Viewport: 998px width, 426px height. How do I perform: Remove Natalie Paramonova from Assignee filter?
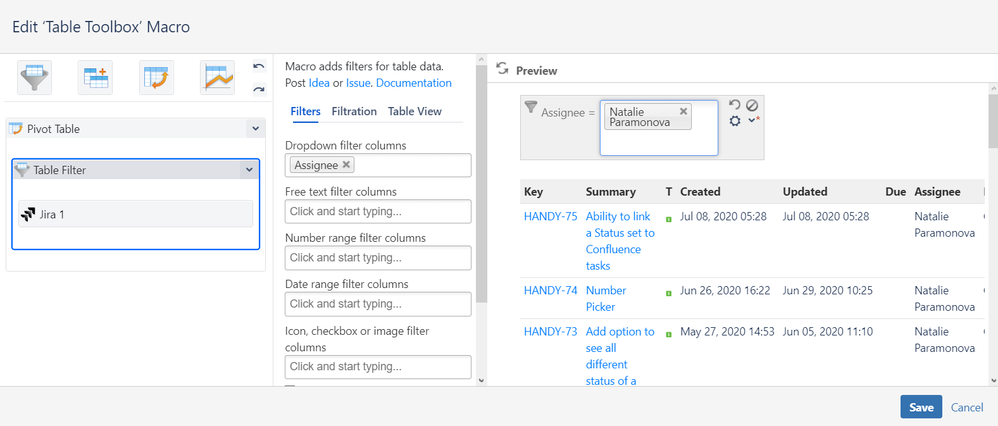(x=684, y=111)
